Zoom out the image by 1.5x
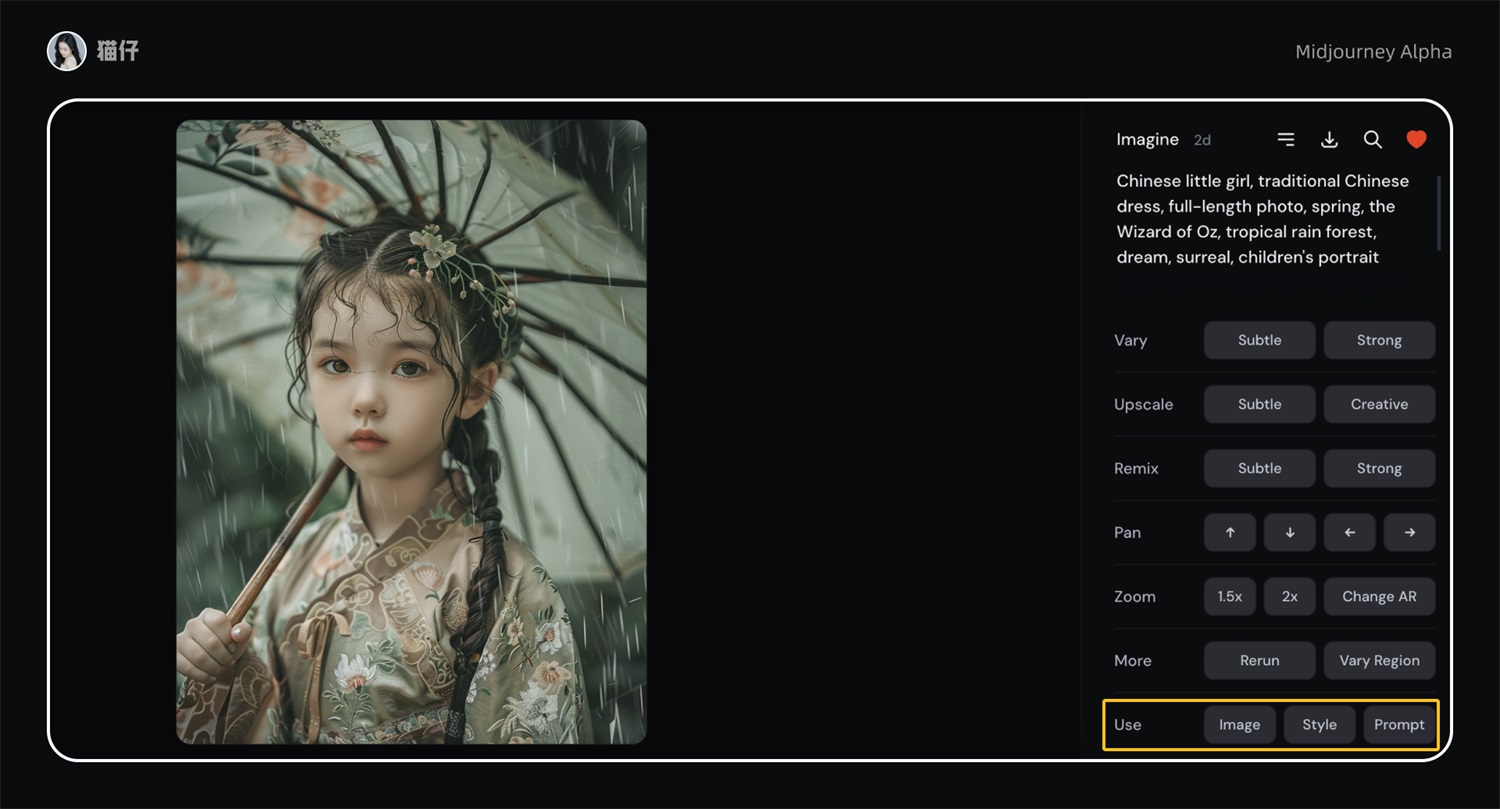This screenshot has width=1500, height=809. point(1230,597)
